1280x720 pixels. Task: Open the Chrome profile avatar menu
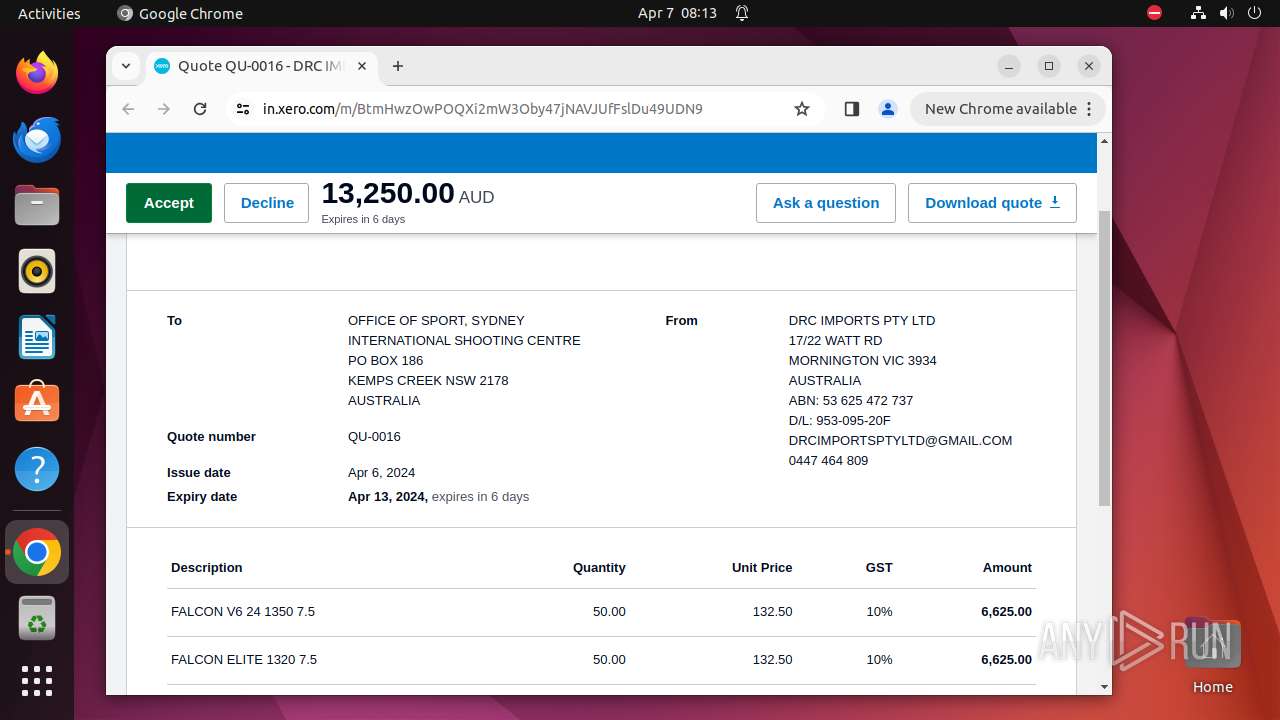point(888,109)
